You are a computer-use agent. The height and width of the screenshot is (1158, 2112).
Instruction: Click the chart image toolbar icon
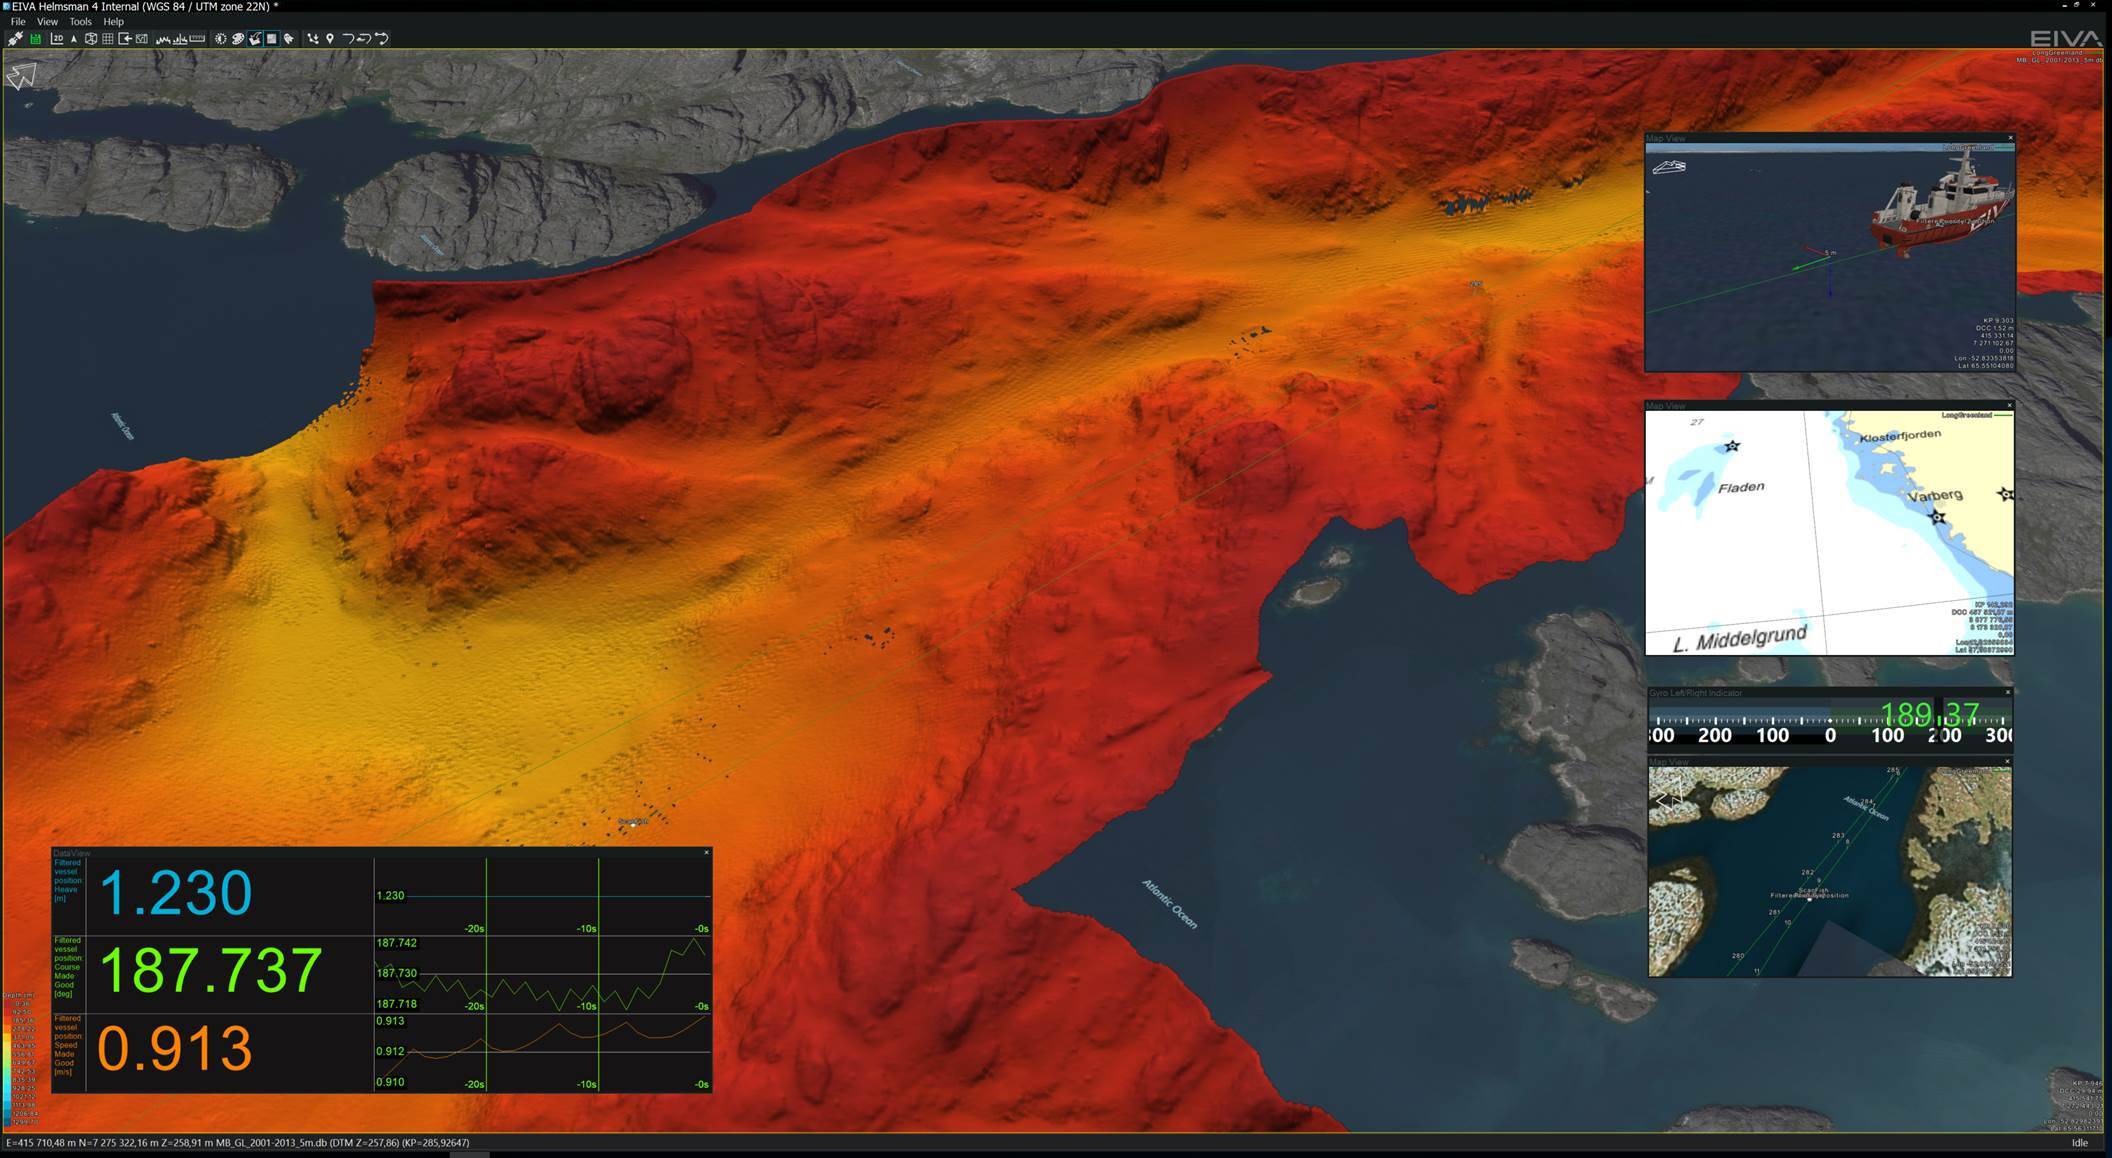[142, 39]
